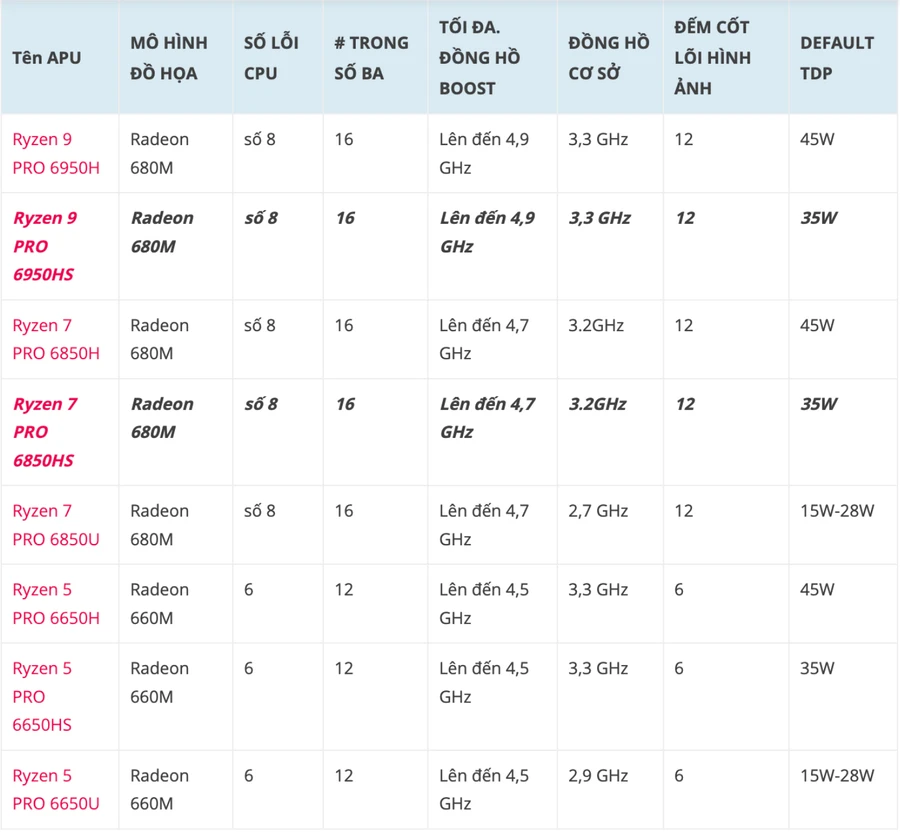This screenshot has height=832, width=900.
Task: Click the DEFAULT TDP column header
Action: click(837, 58)
